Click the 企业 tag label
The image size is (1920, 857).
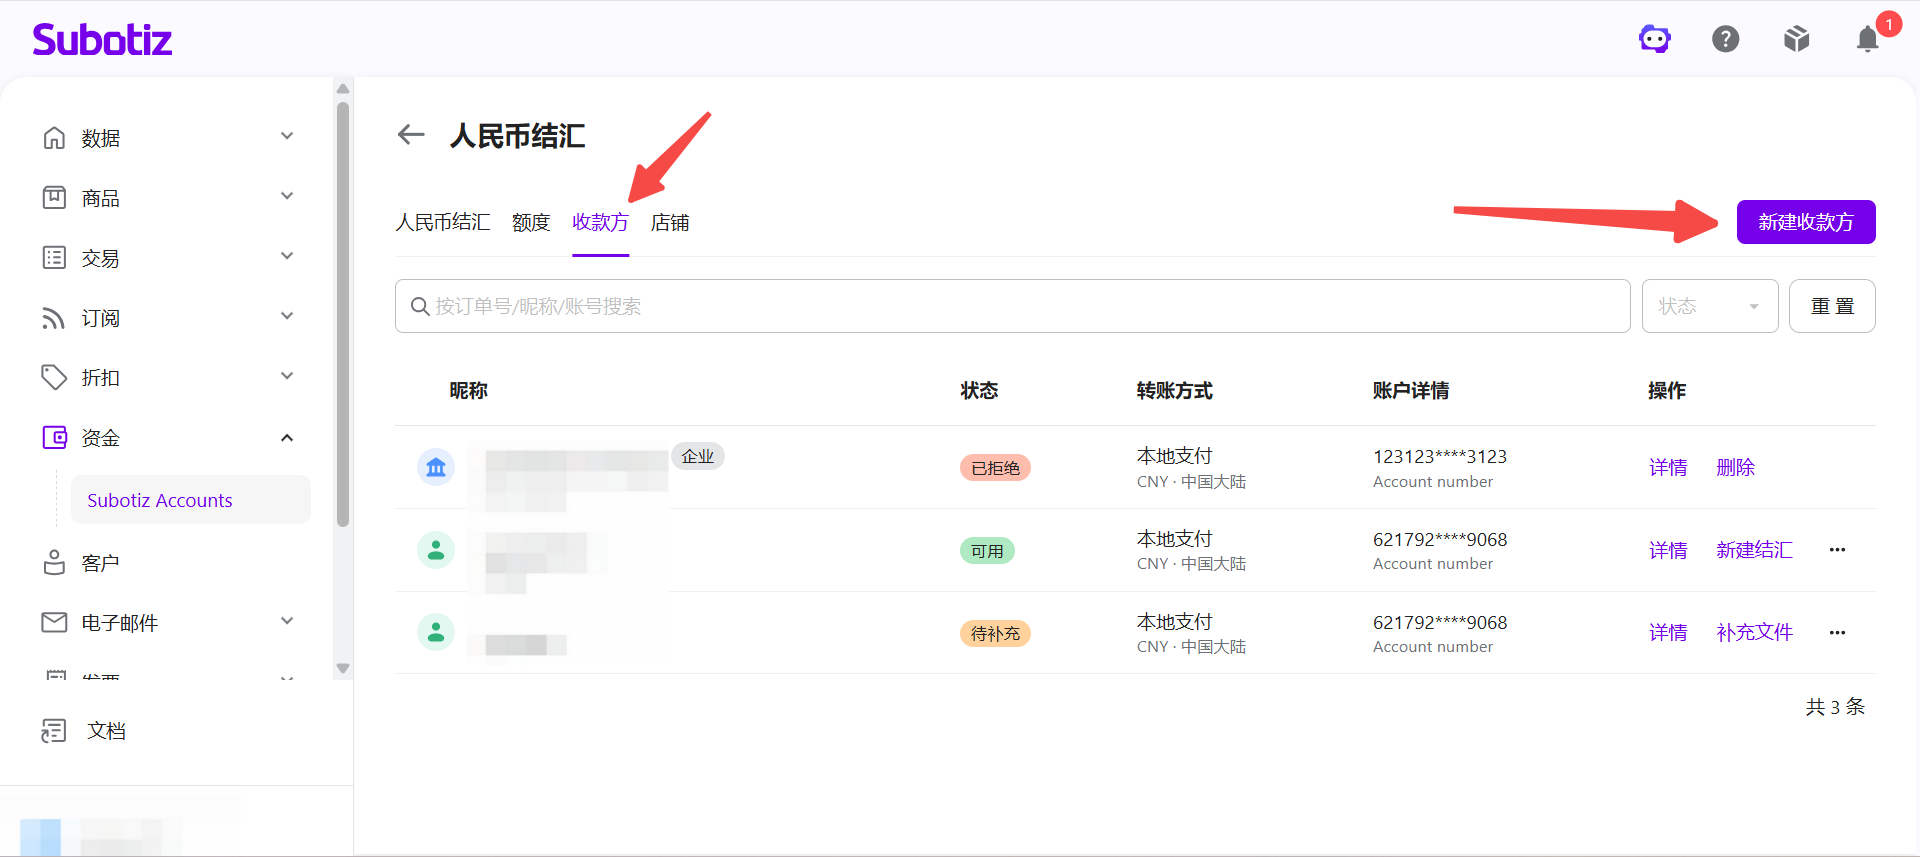pos(697,456)
